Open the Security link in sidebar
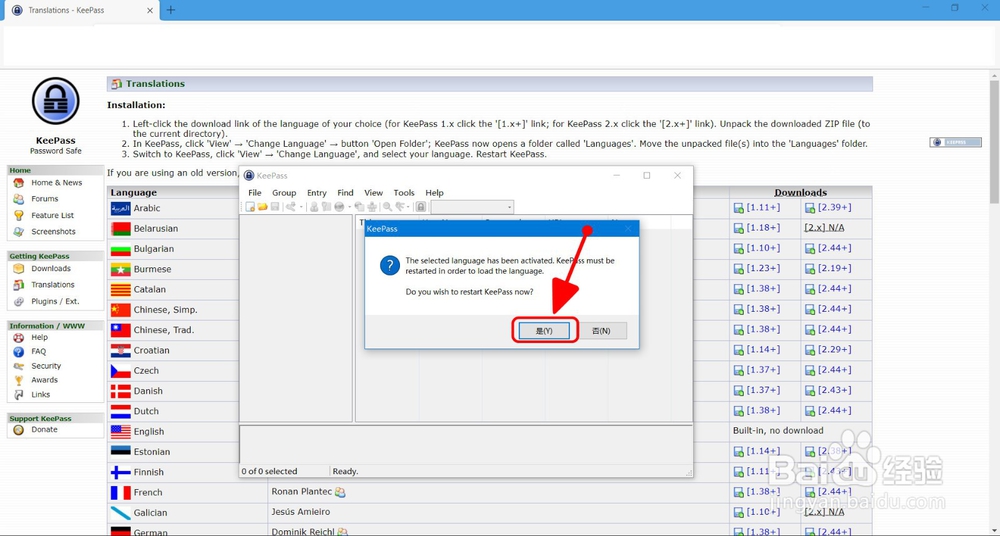 click(x=46, y=366)
